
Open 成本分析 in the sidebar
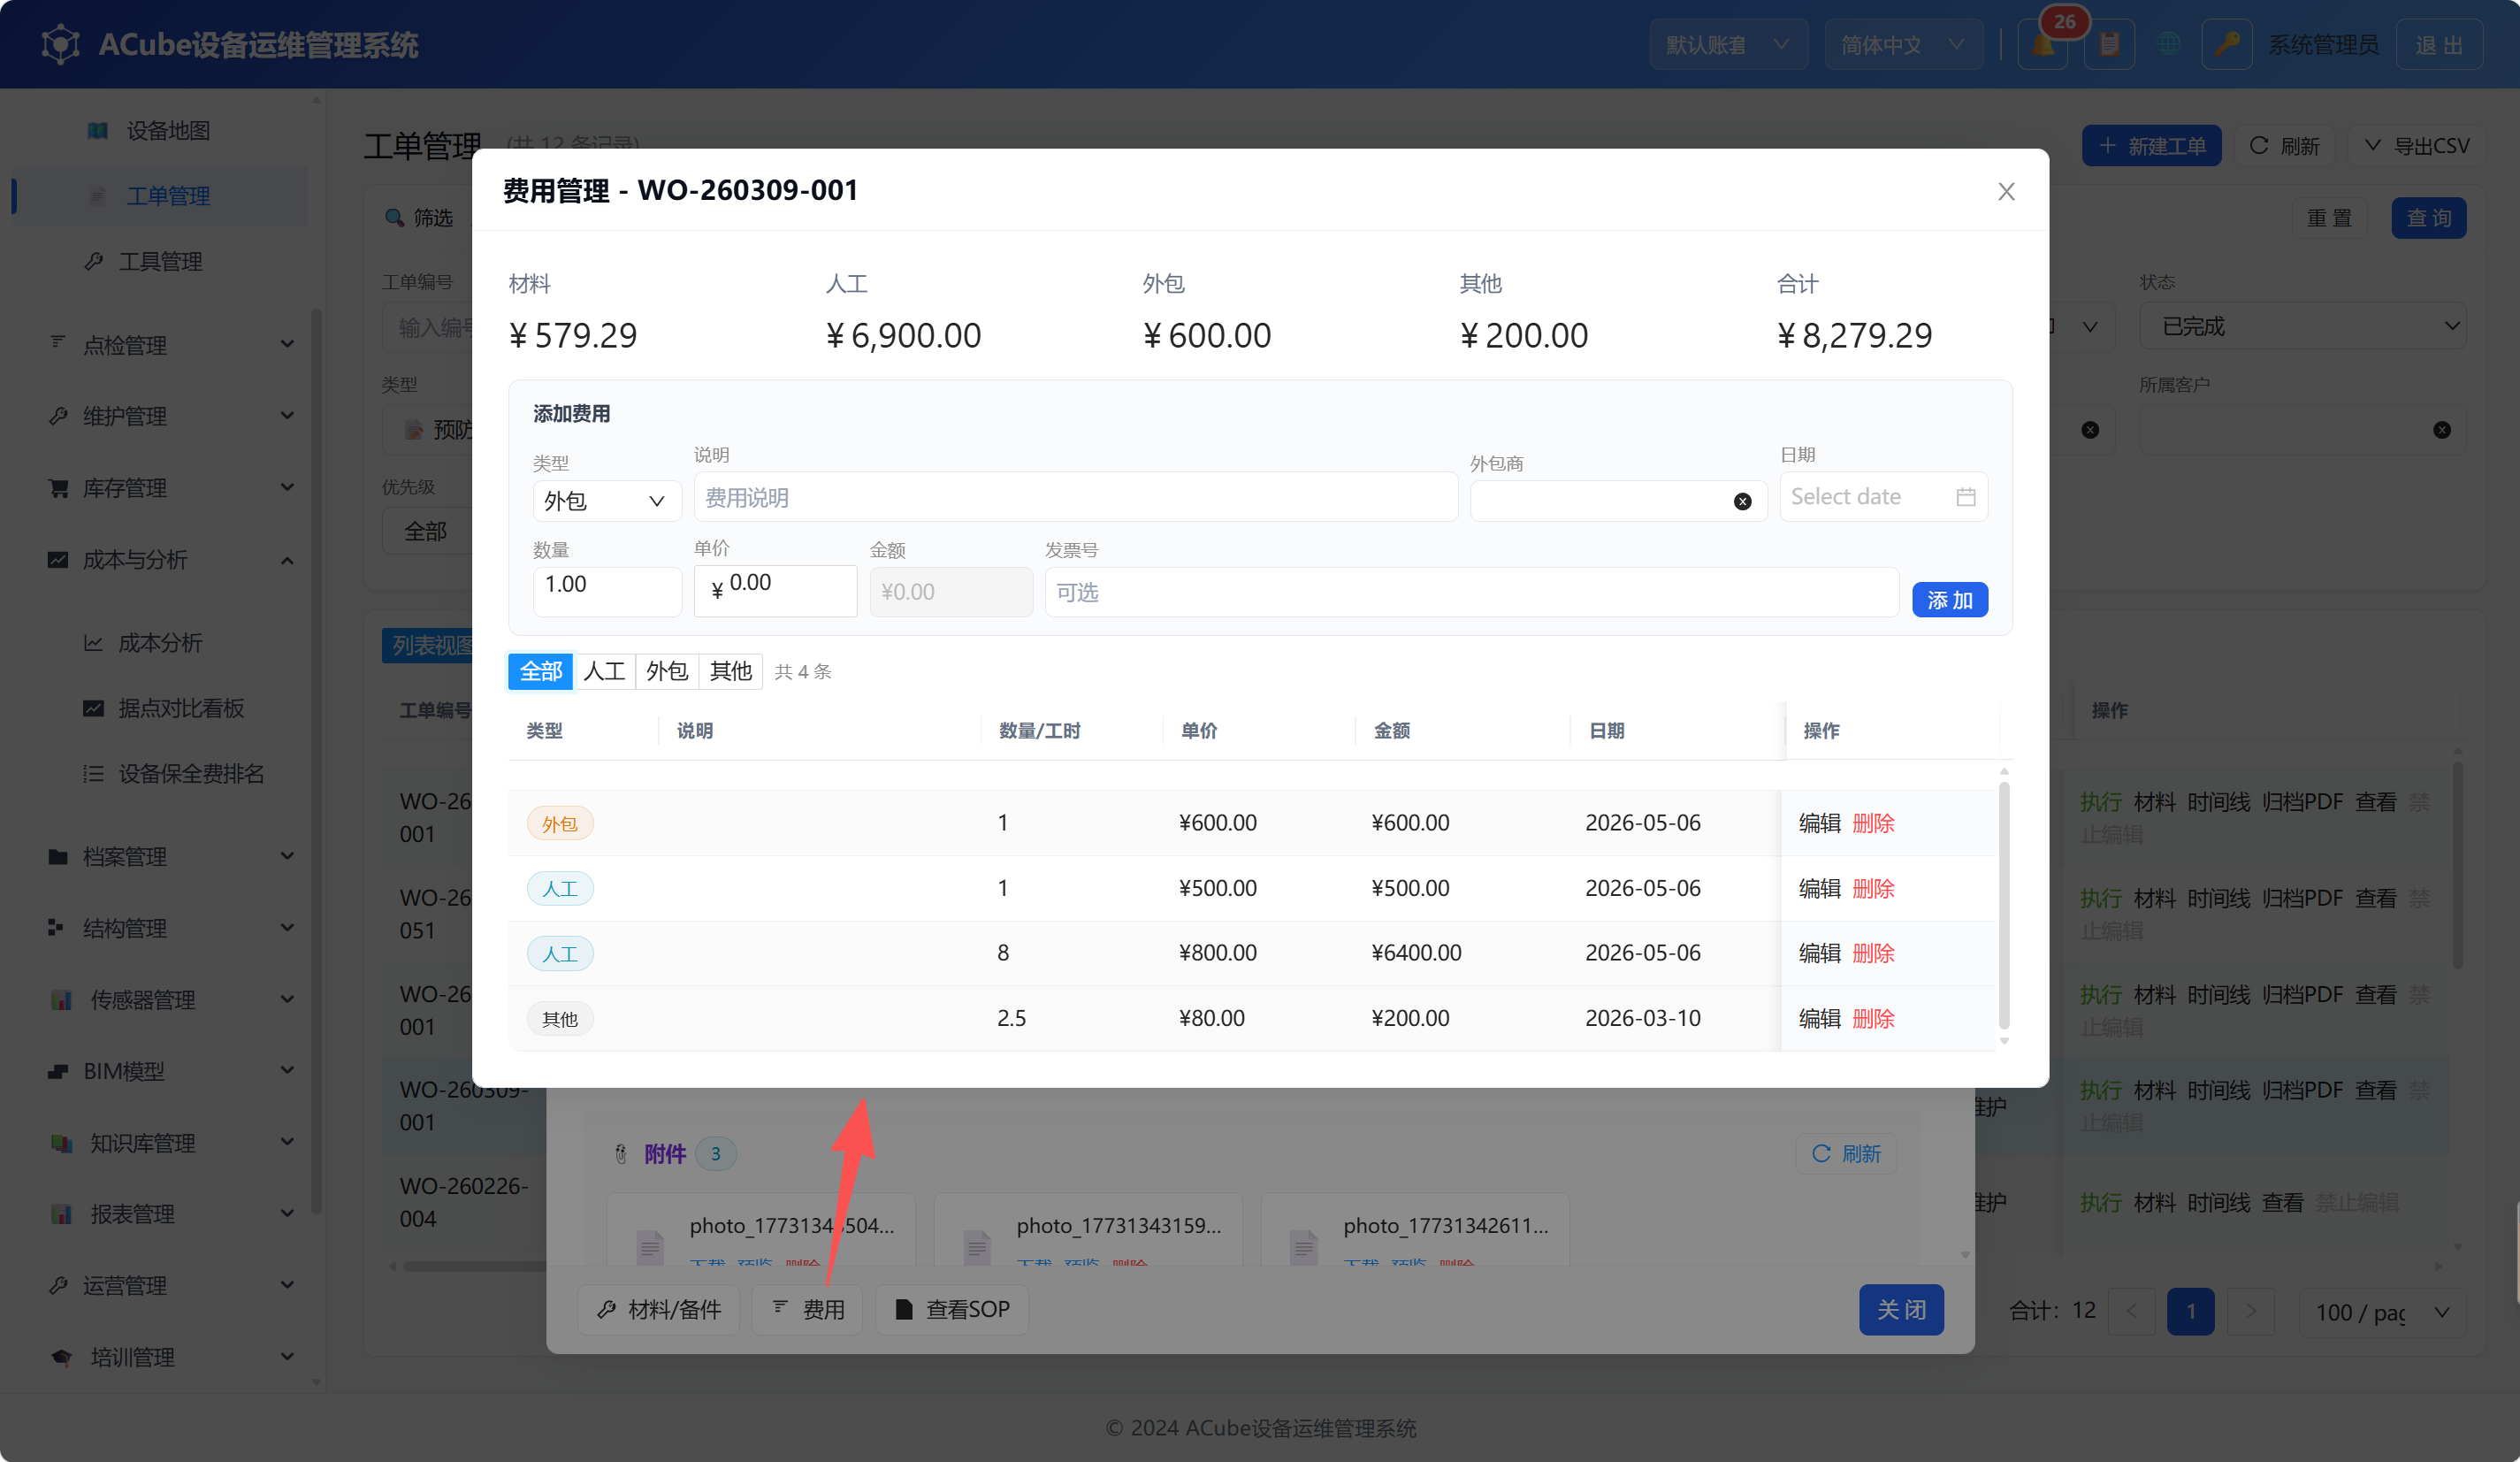pos(160,643)
